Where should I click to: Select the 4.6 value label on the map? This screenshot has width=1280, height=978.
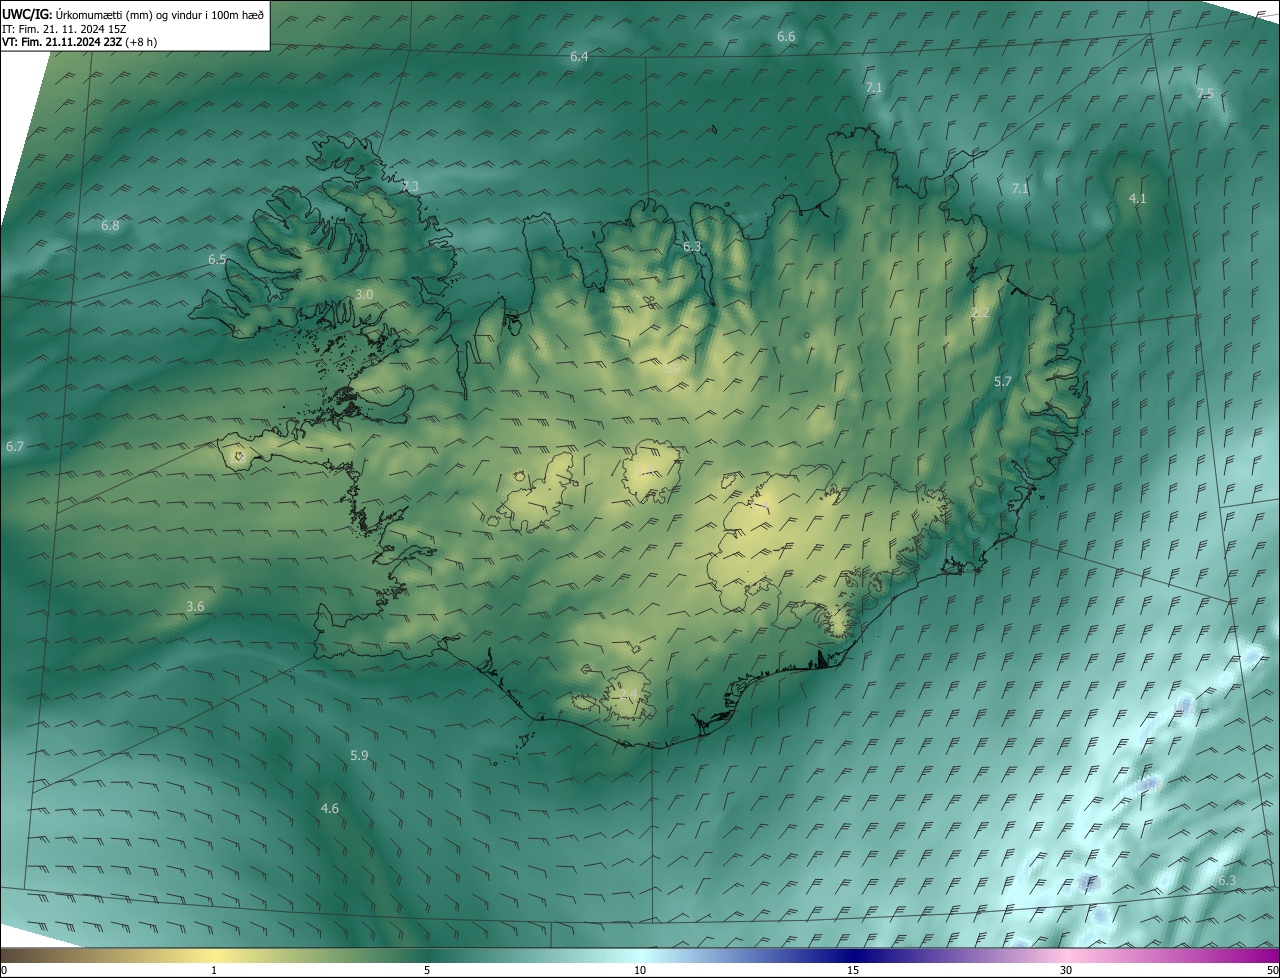[329, 808]
